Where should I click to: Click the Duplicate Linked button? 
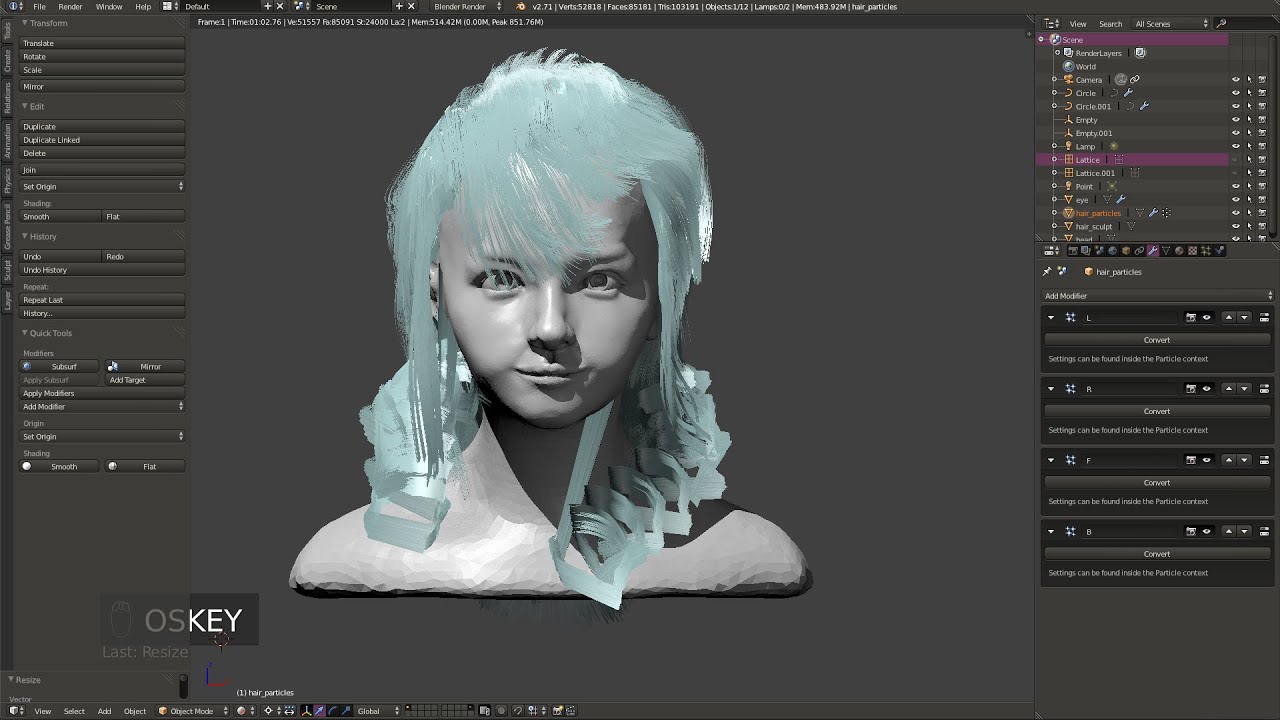pos(102,140)
